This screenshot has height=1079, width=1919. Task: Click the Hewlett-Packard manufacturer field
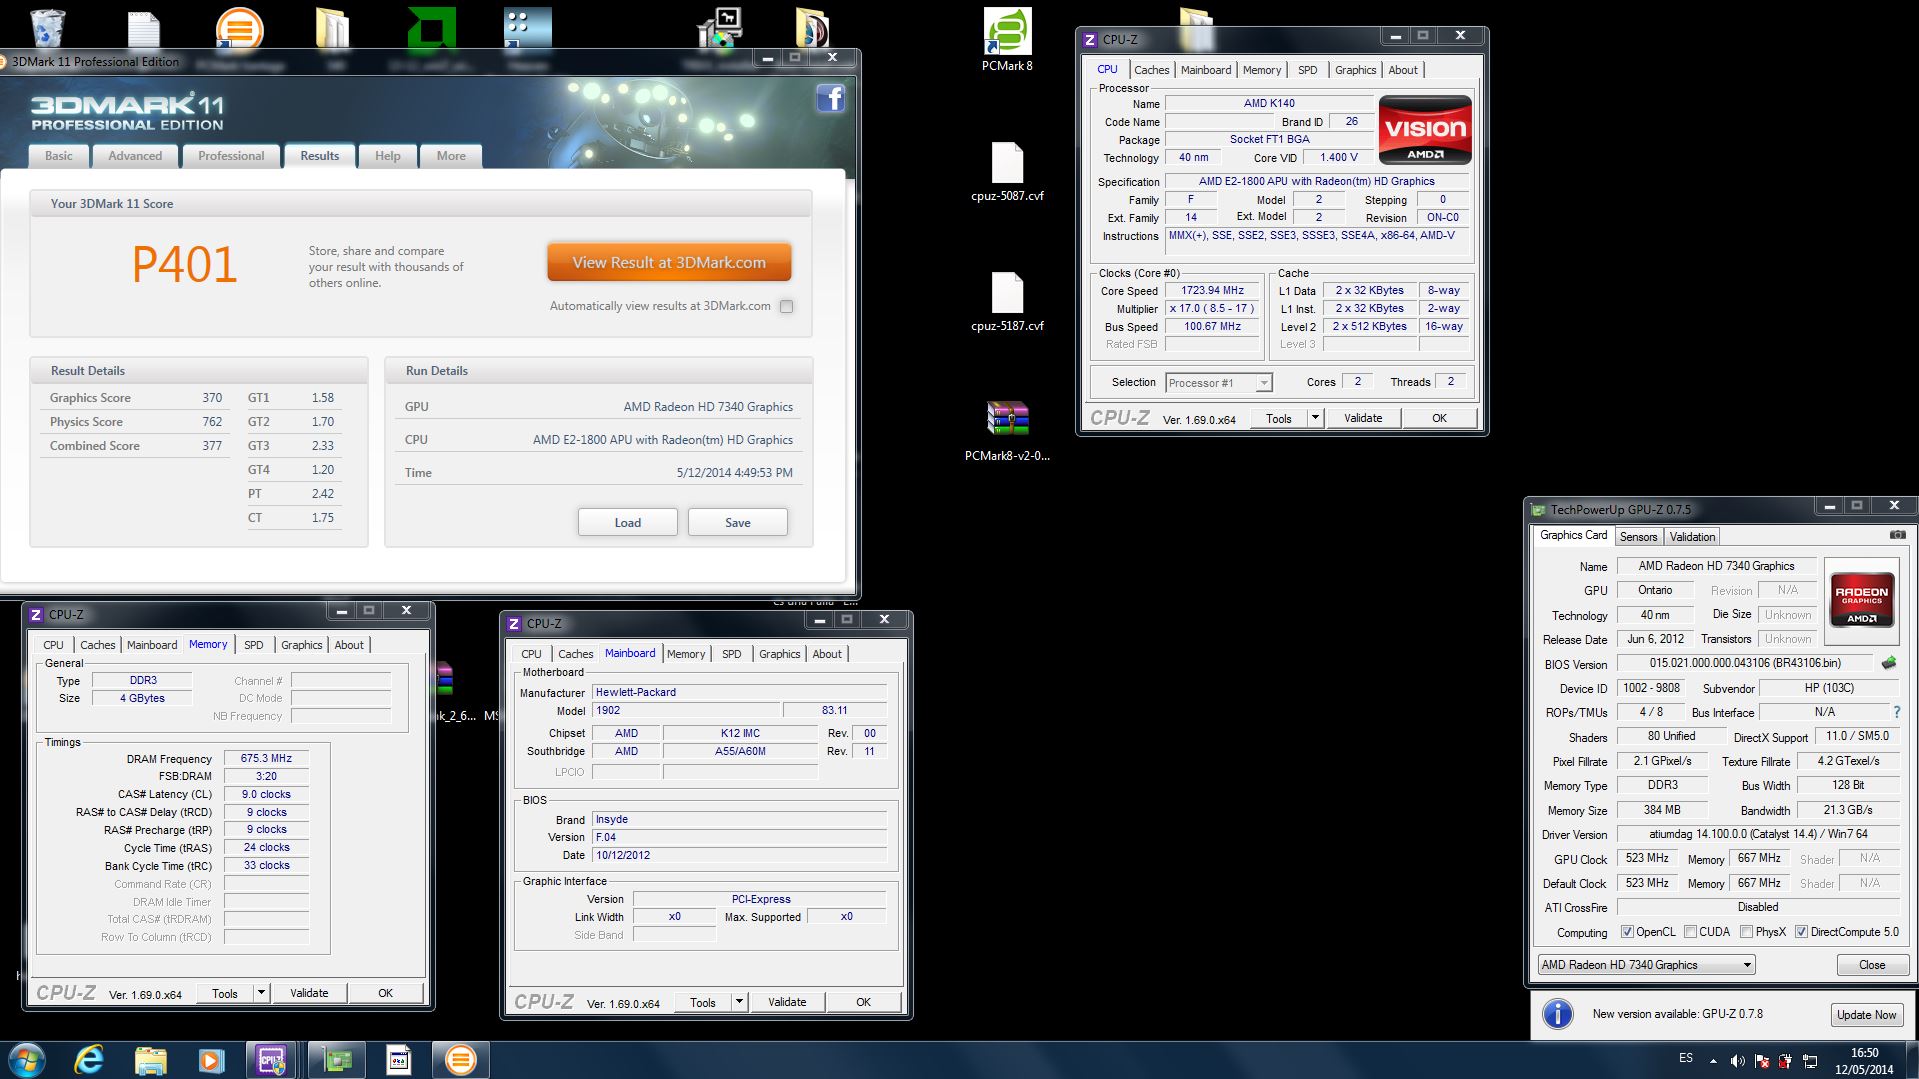tap(739, 692)
